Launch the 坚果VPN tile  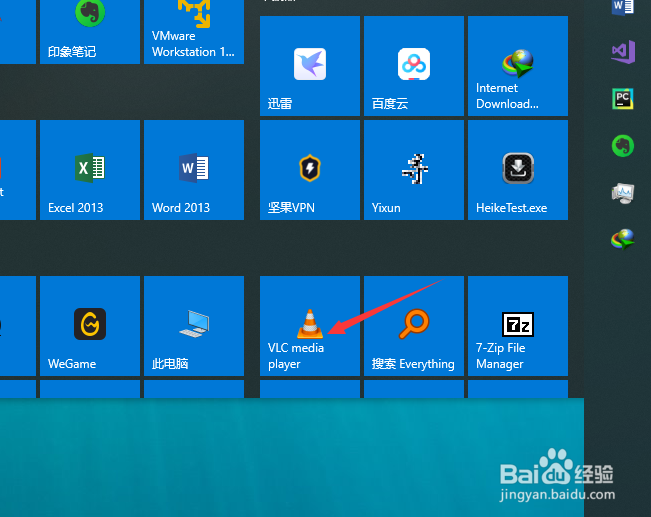click(x=310, y=170)
